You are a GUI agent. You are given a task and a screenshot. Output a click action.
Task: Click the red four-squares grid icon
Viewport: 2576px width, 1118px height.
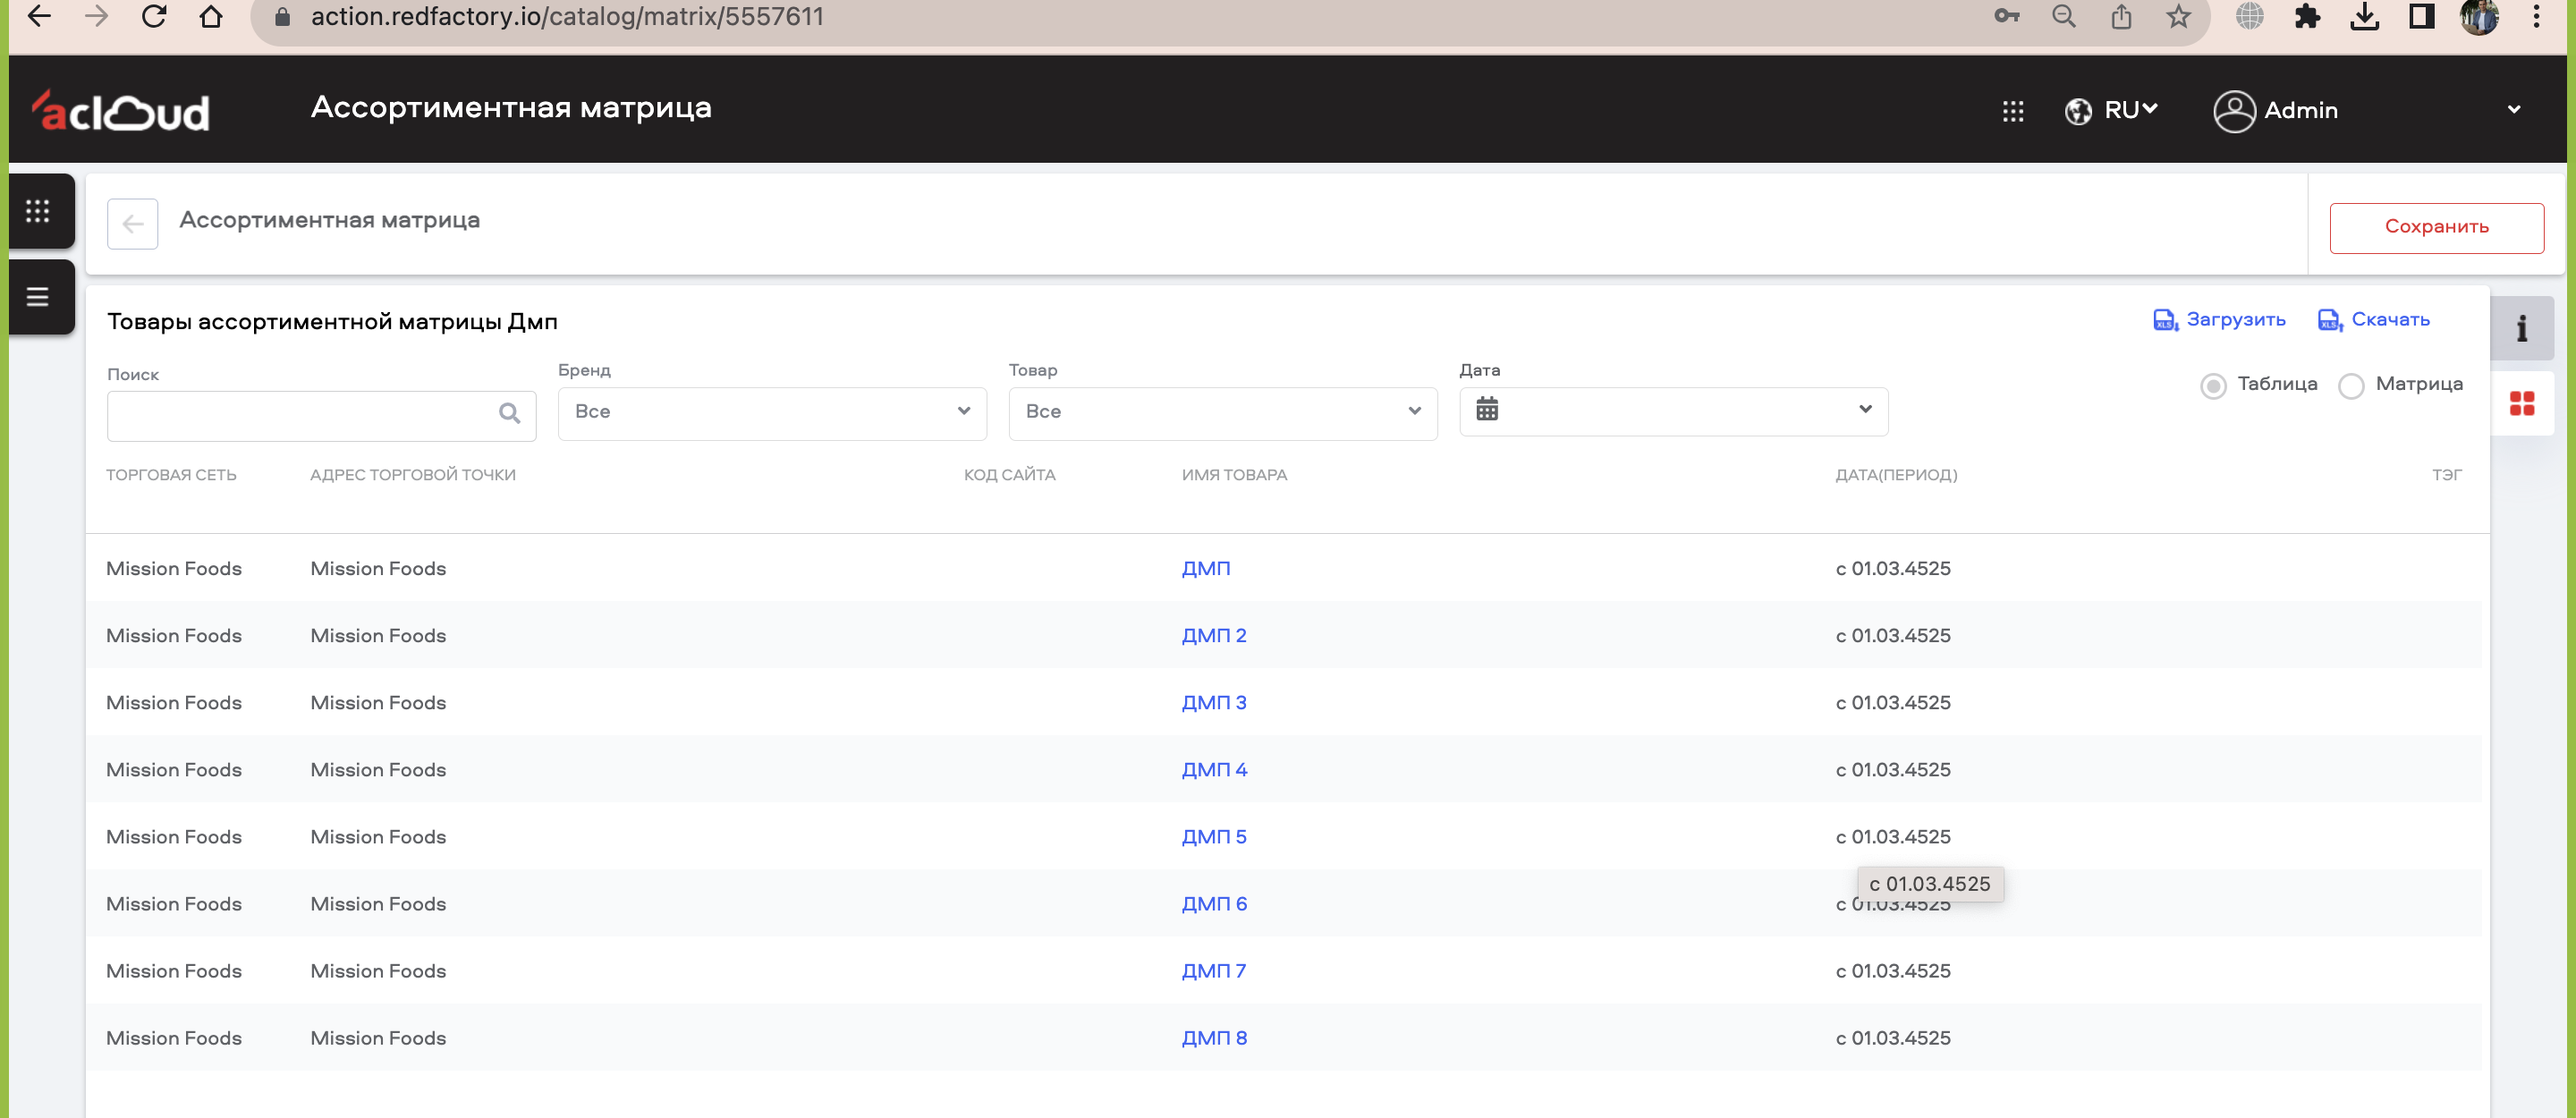[2521, 403]
